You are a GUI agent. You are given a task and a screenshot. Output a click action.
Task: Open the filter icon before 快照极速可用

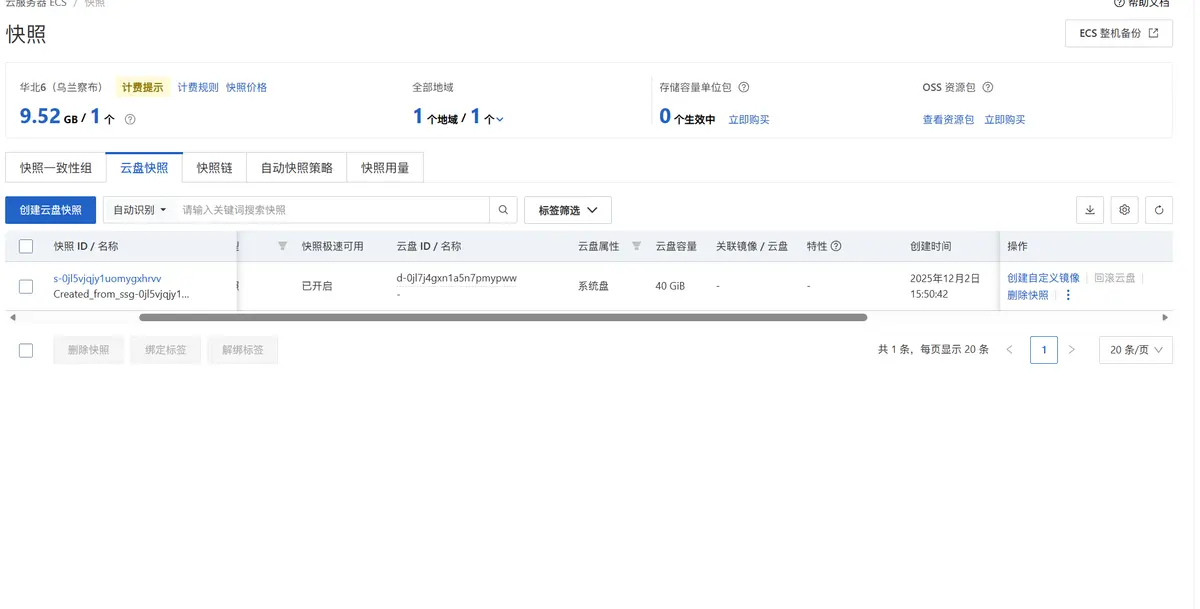(282, 246)
